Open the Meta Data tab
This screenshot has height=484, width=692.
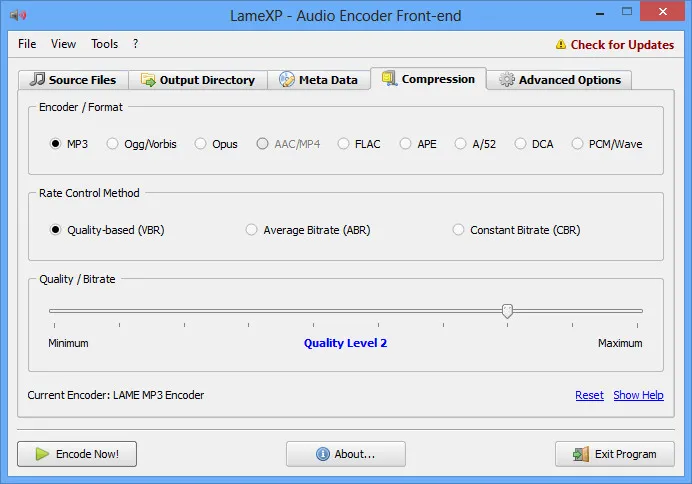318,80
